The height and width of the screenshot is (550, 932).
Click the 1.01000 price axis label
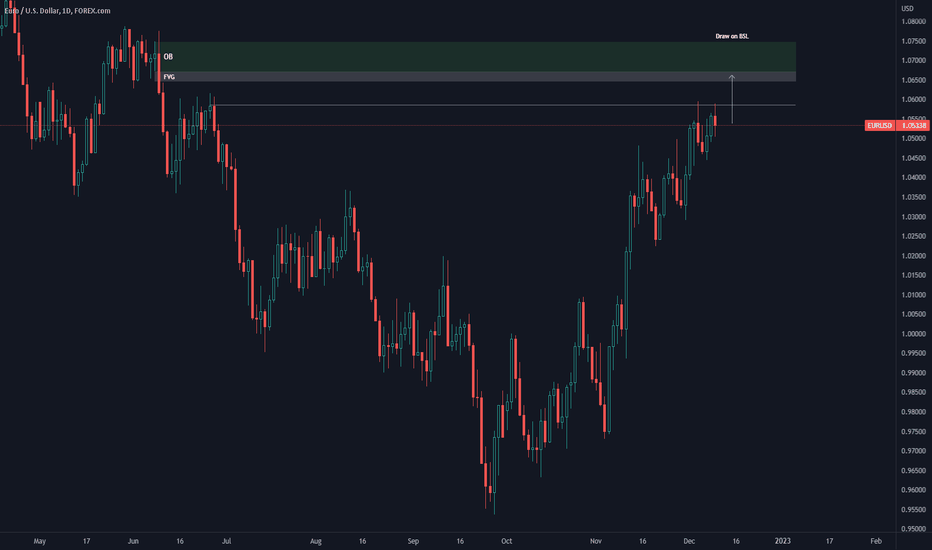[x=914, y=295]
